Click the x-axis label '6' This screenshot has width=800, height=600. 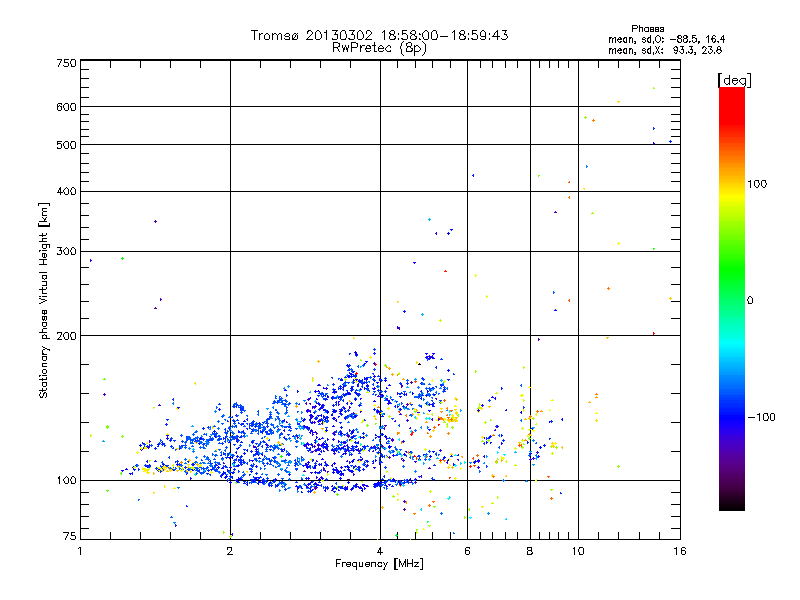click(467, 551)
